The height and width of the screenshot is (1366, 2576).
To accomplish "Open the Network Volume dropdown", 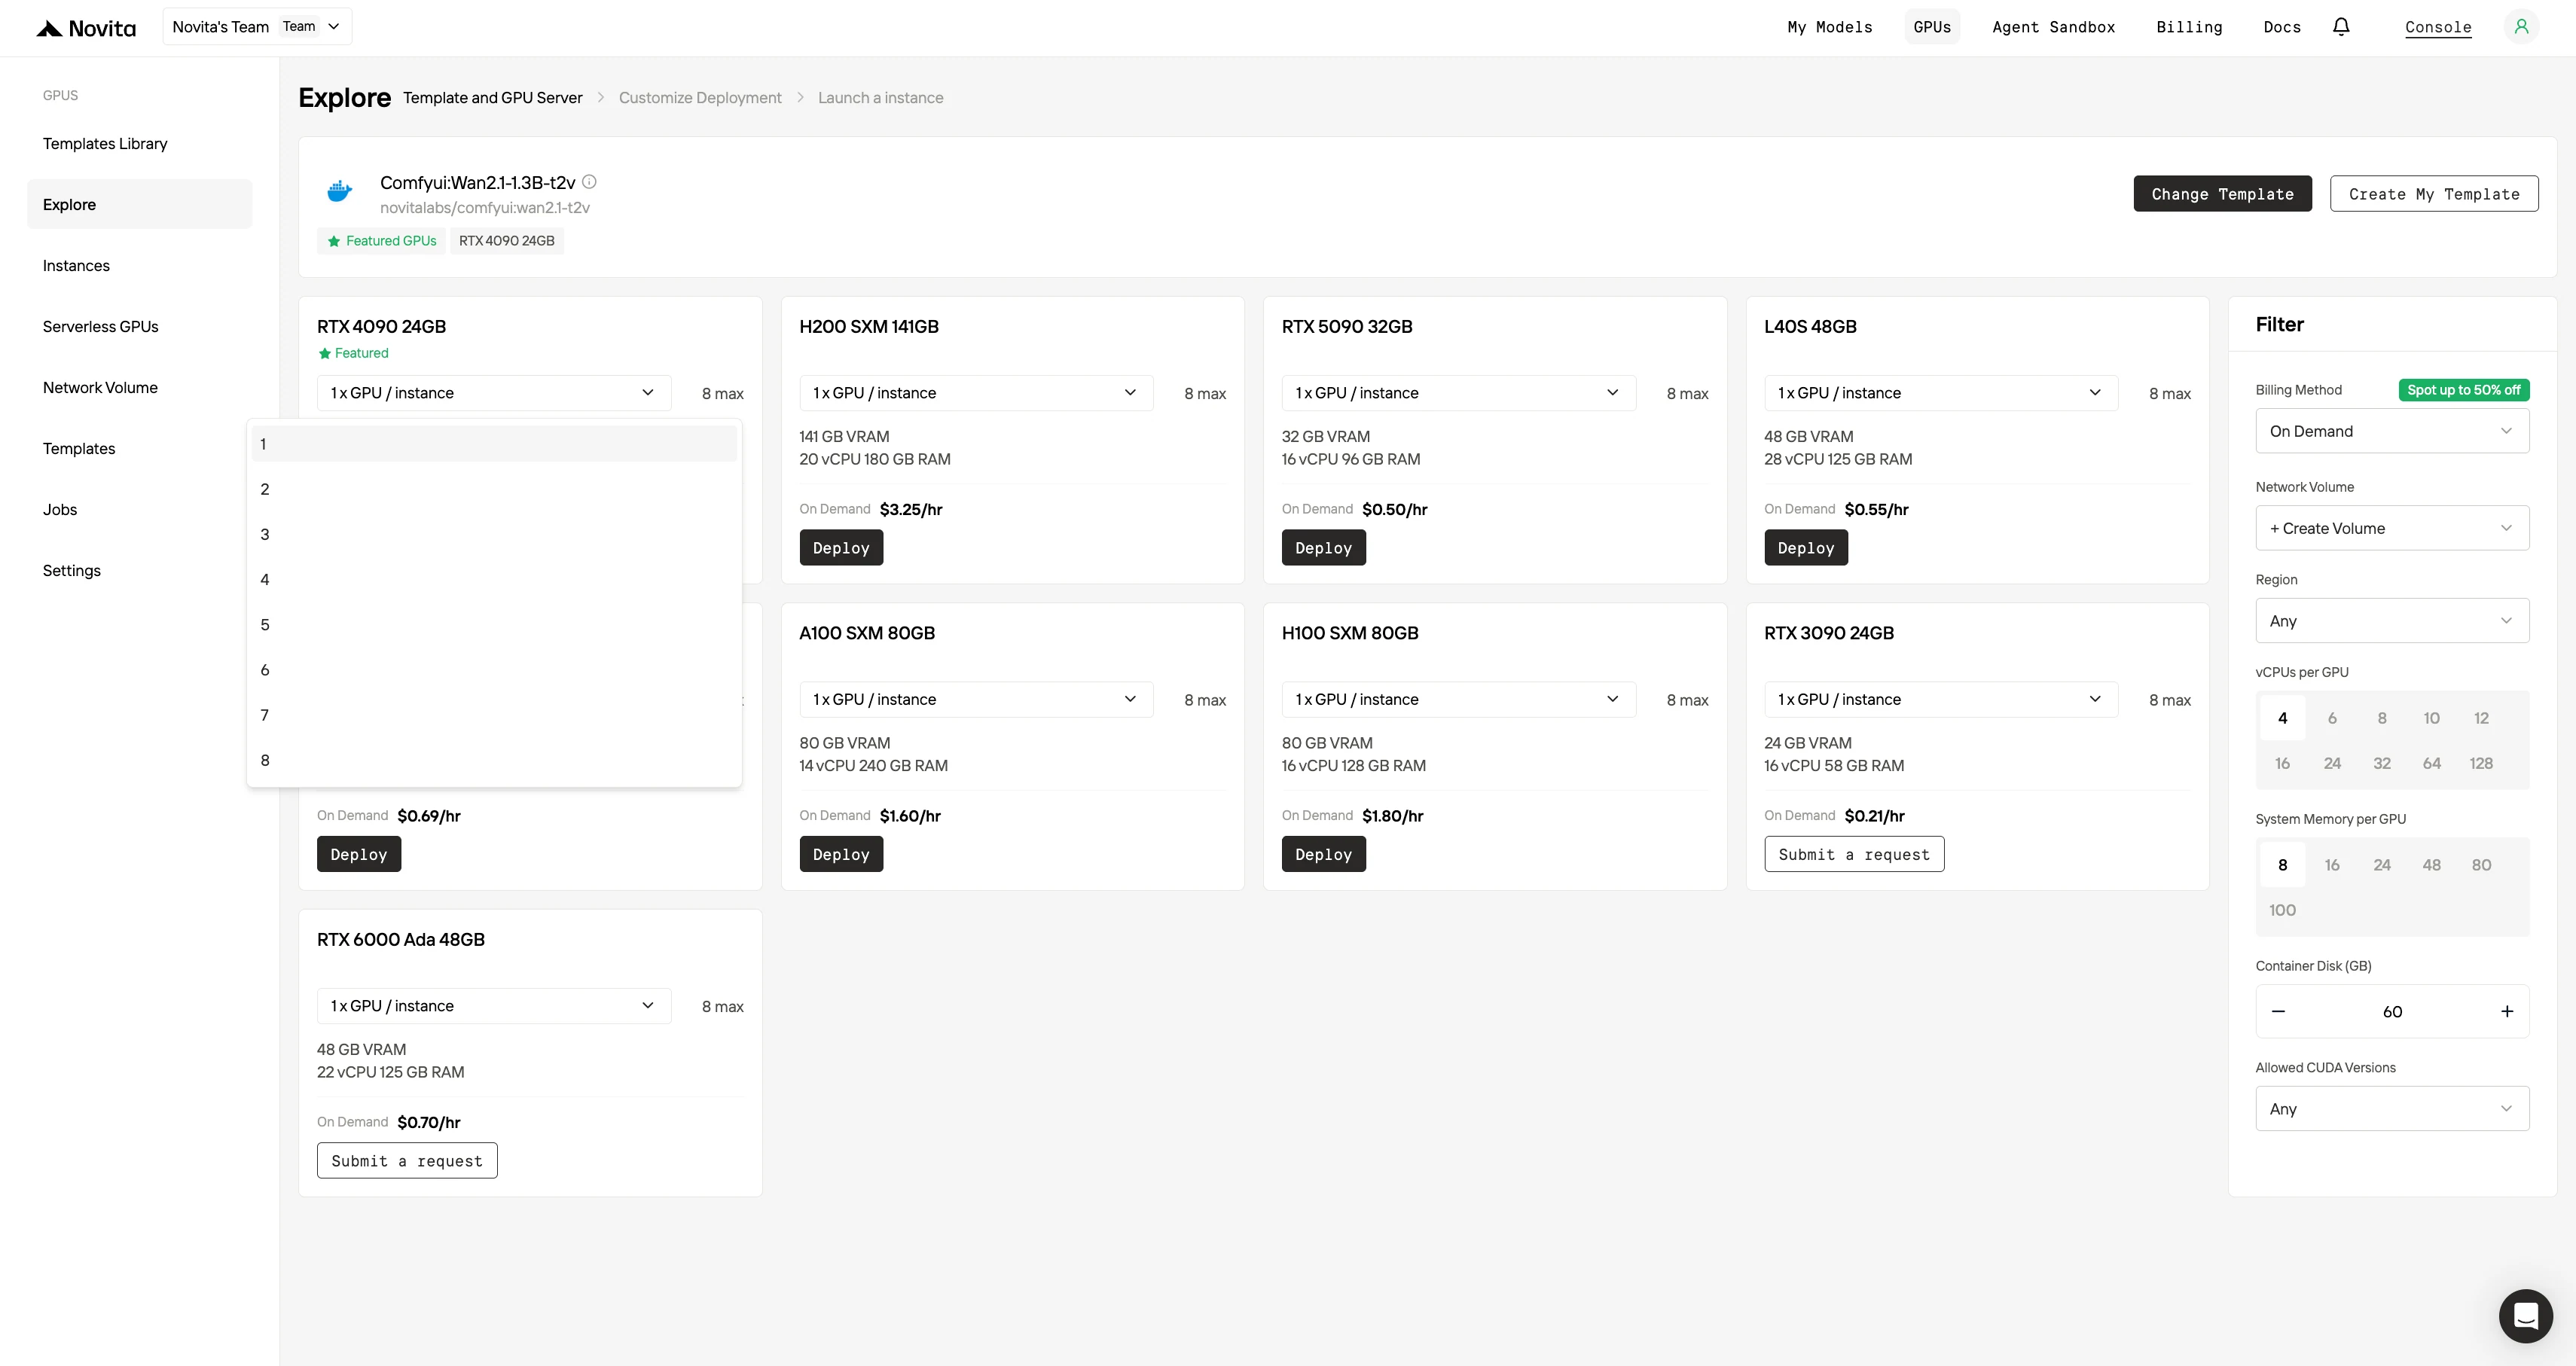I will click(2392, 528).
